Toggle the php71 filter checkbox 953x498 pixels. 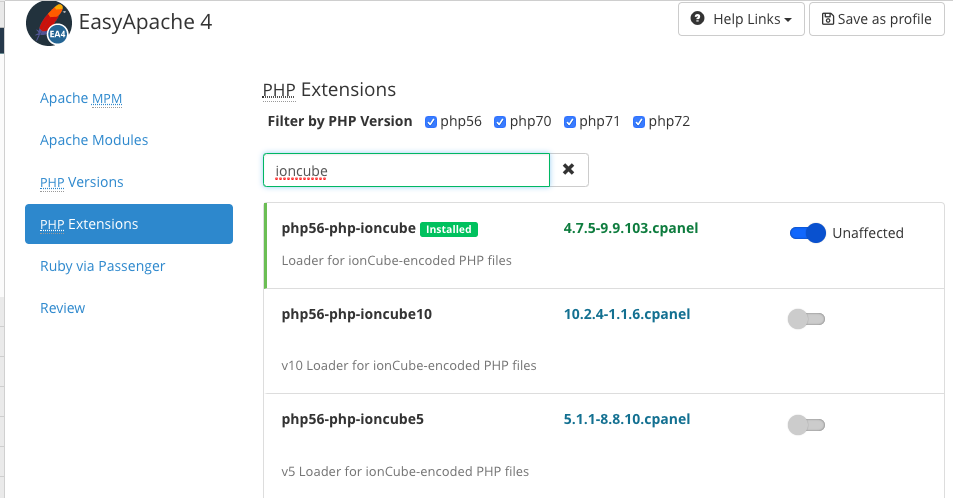pyautogui.click(x=570, y=122)
